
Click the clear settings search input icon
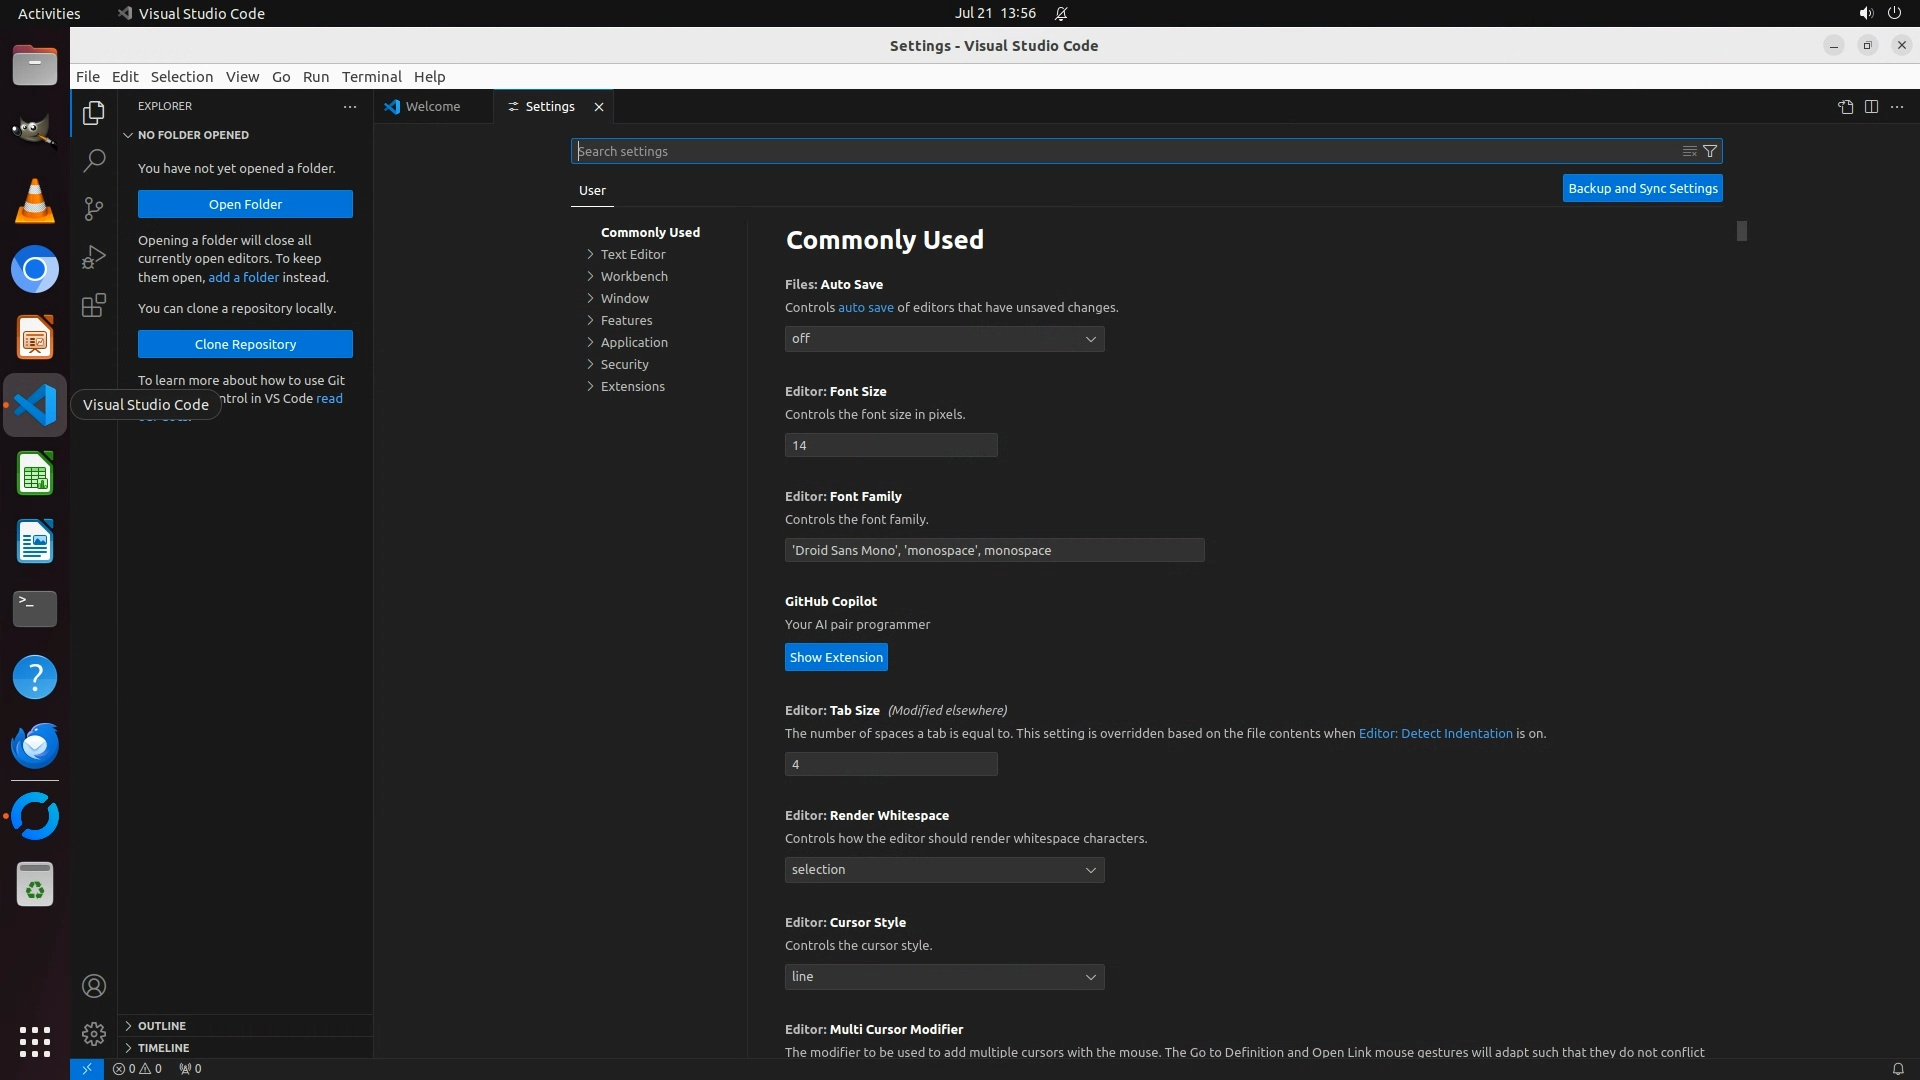pos(1689,151)
